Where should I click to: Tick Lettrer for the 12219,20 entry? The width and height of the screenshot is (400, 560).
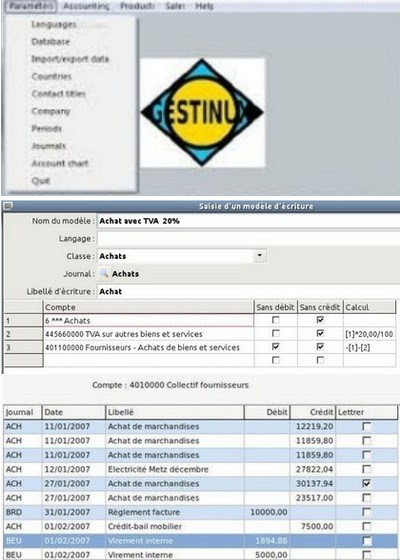pyautogui.click(x=366, y=426)
